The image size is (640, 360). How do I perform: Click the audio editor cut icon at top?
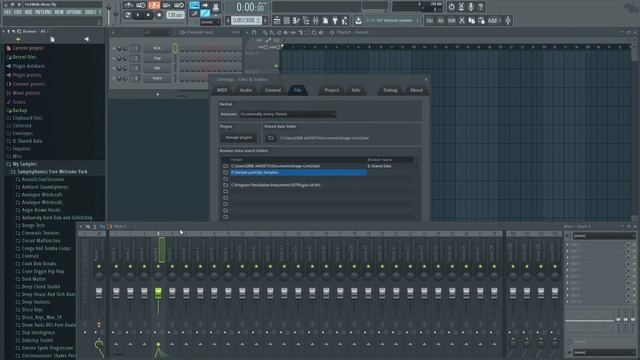(461, 7)
